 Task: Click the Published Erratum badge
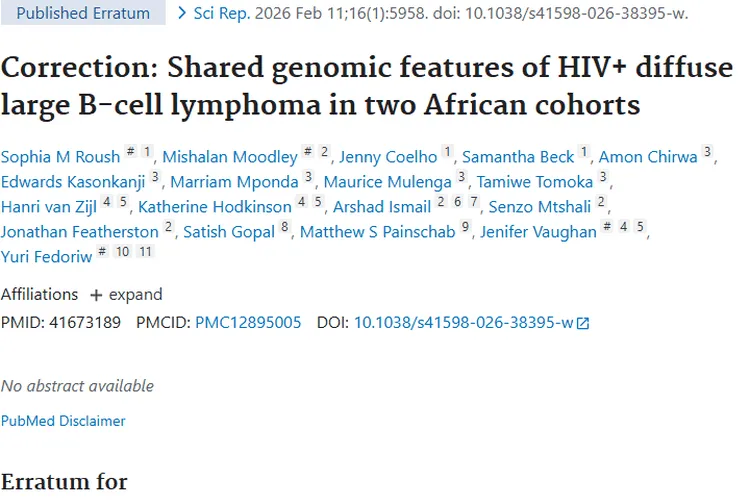83,13
